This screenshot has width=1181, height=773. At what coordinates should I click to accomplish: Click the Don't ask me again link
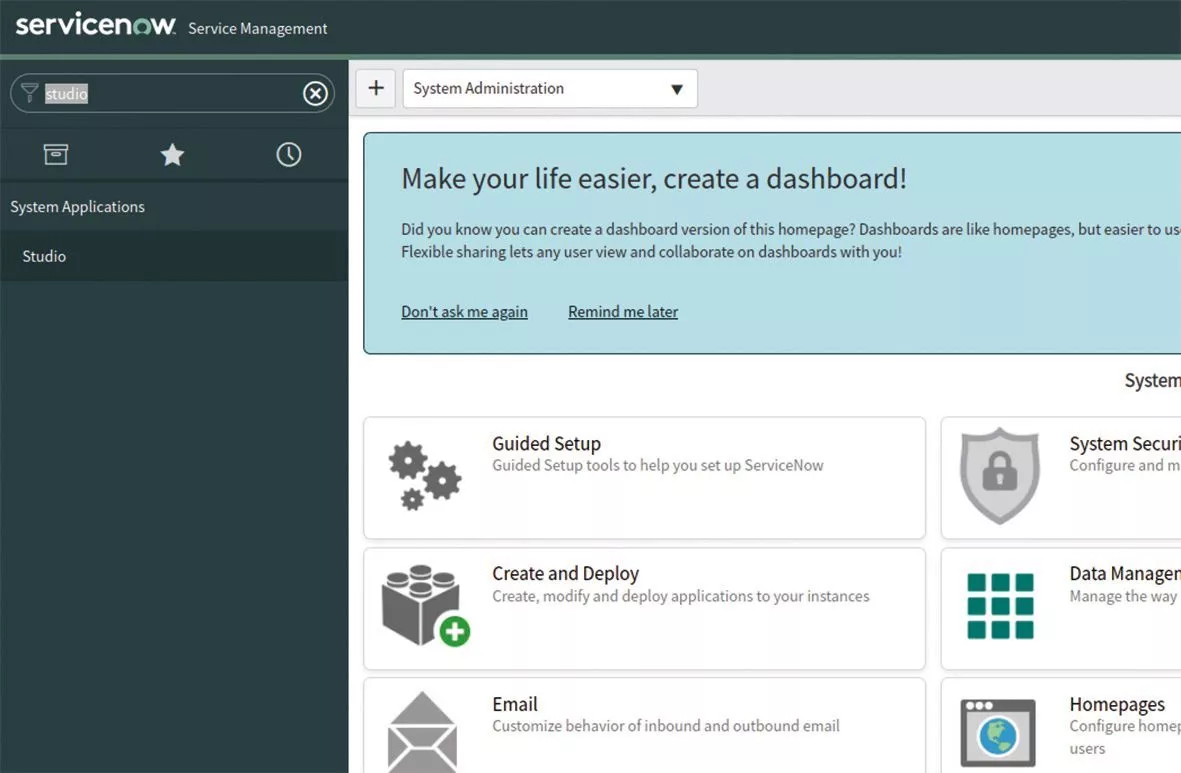tap(464, 312)
